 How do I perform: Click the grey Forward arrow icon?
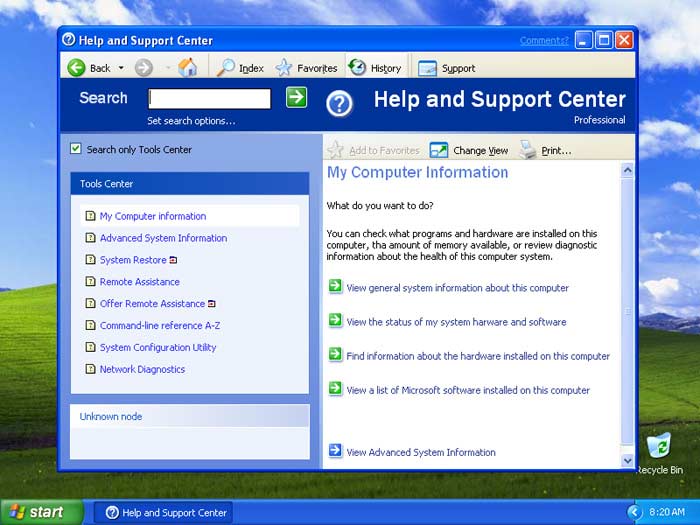click(x=144, y=68)
